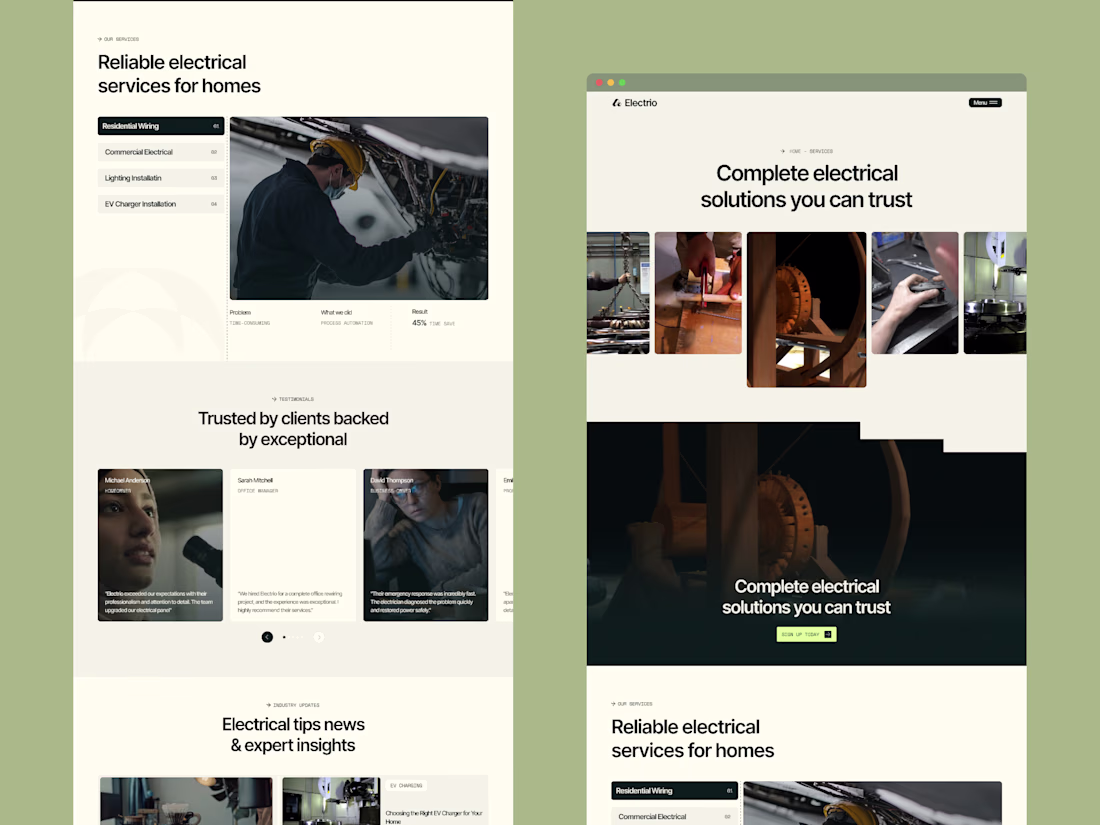1100x825 pixels.
Task: Click the white heading on the dark hero banner
Action: 806,596
